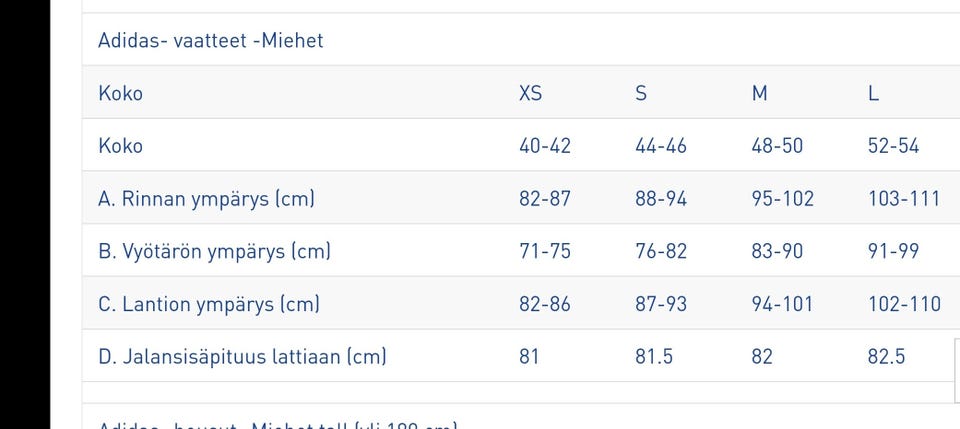Select the XS size column header
The width and height of the screenshot is (960, 429).
point(530,93)
